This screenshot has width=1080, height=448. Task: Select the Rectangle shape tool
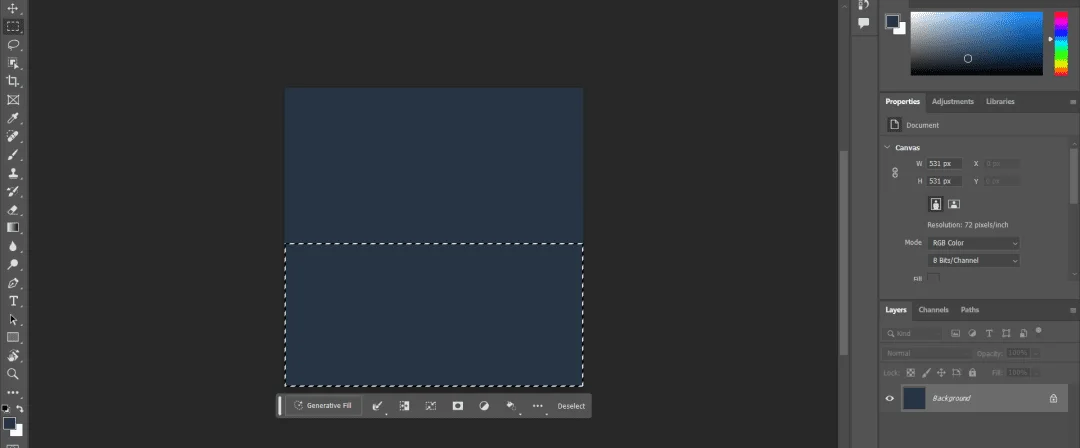point(12,338)
